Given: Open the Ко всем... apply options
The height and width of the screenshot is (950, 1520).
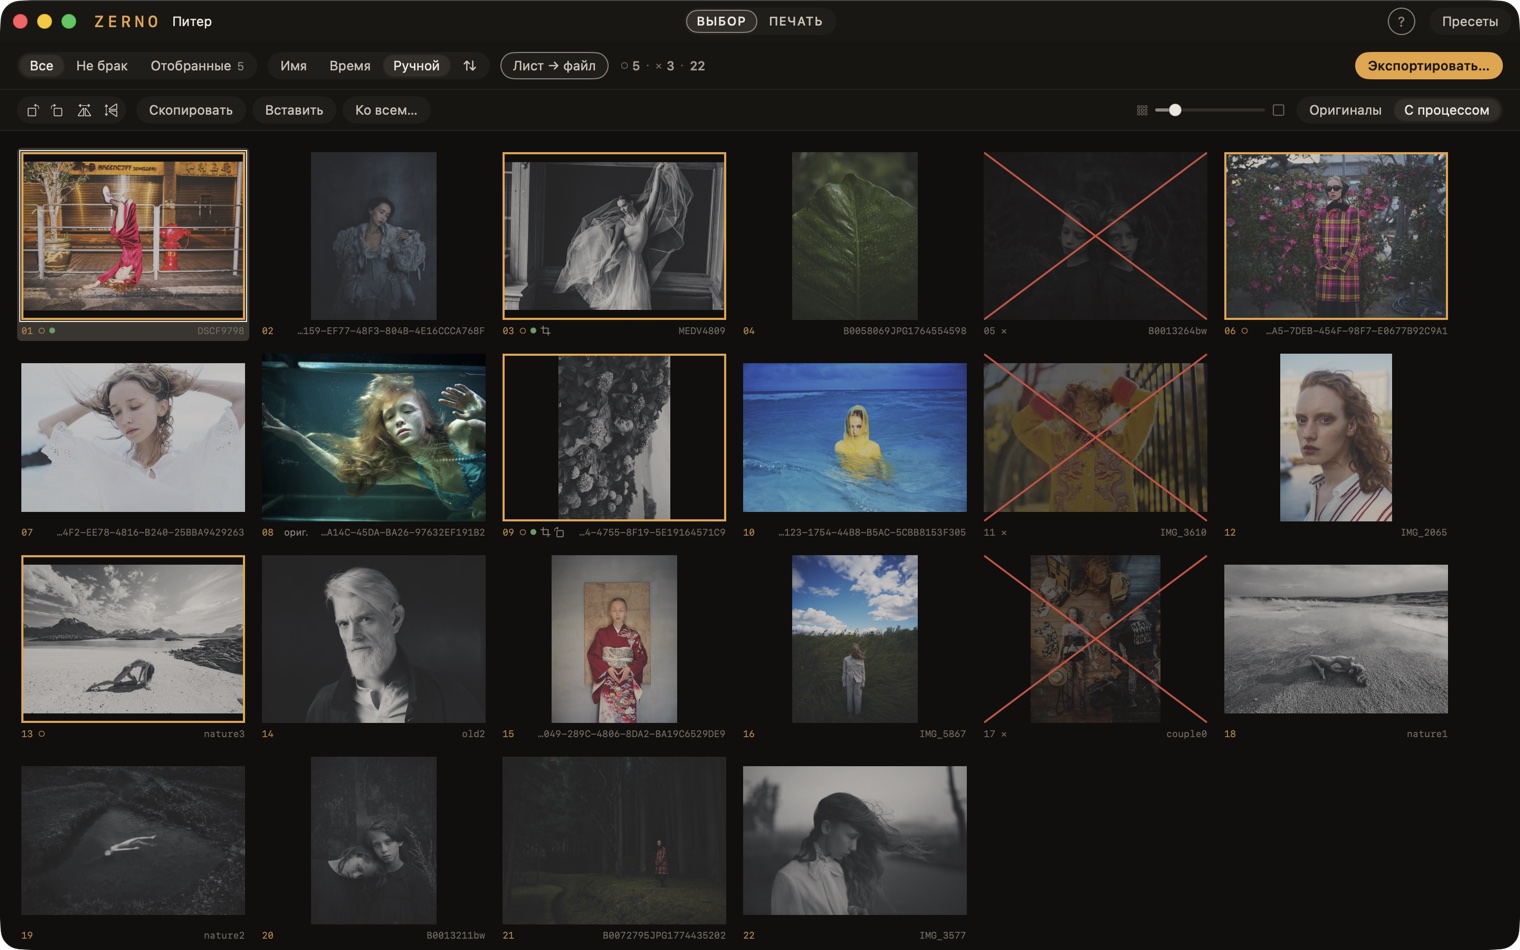Looking at the screenshot, I should coord(386,110).
